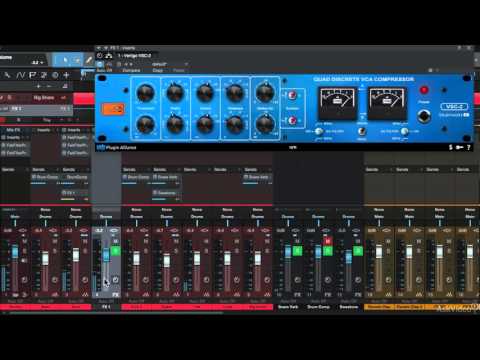The width and height of the screenshot is (480, 360).
Task: Toggle the green solo-safe button on the Snare Verb channel
Action: click(x=297, y=251)
